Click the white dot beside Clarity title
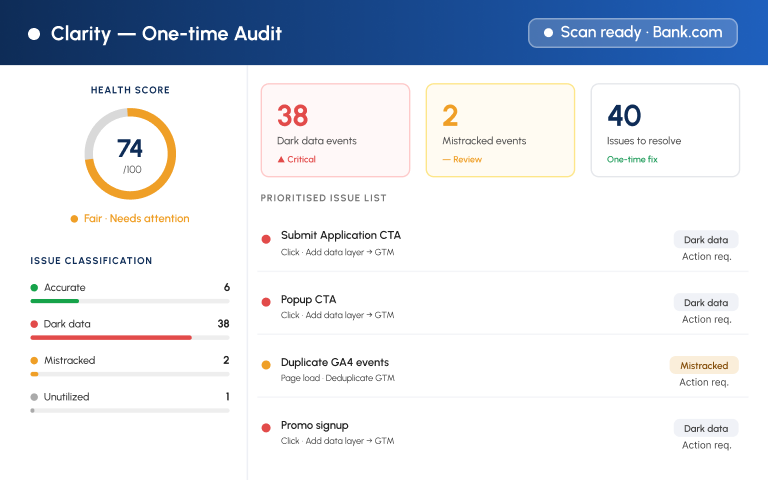This screenshot has width=768, height=480. [34, 34]
